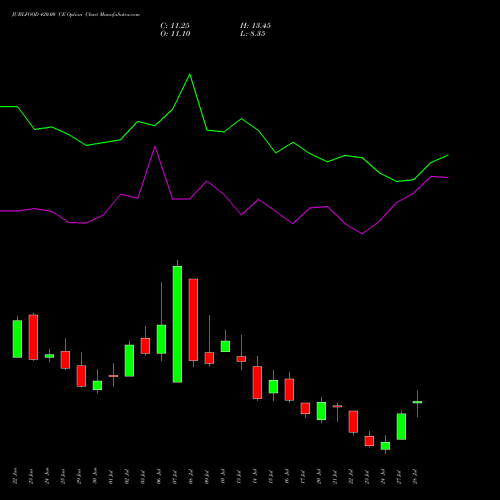This screenshot has width=500, height=500.
Task: Select the last candle for 28 Jul
Action: [417, 402]
